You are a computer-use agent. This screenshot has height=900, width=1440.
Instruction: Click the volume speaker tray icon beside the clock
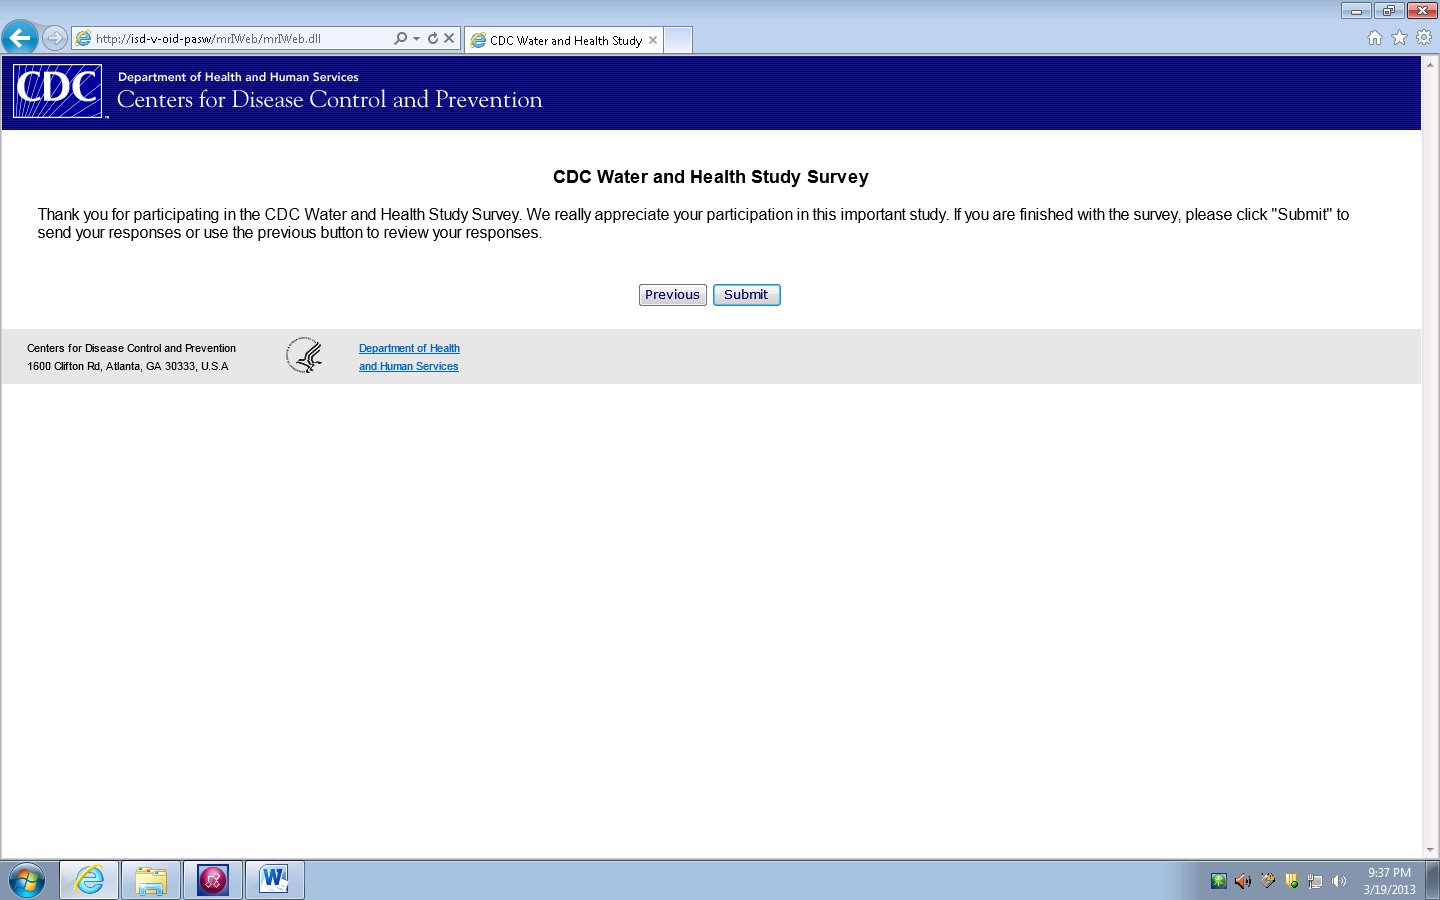pos(1339,881)
